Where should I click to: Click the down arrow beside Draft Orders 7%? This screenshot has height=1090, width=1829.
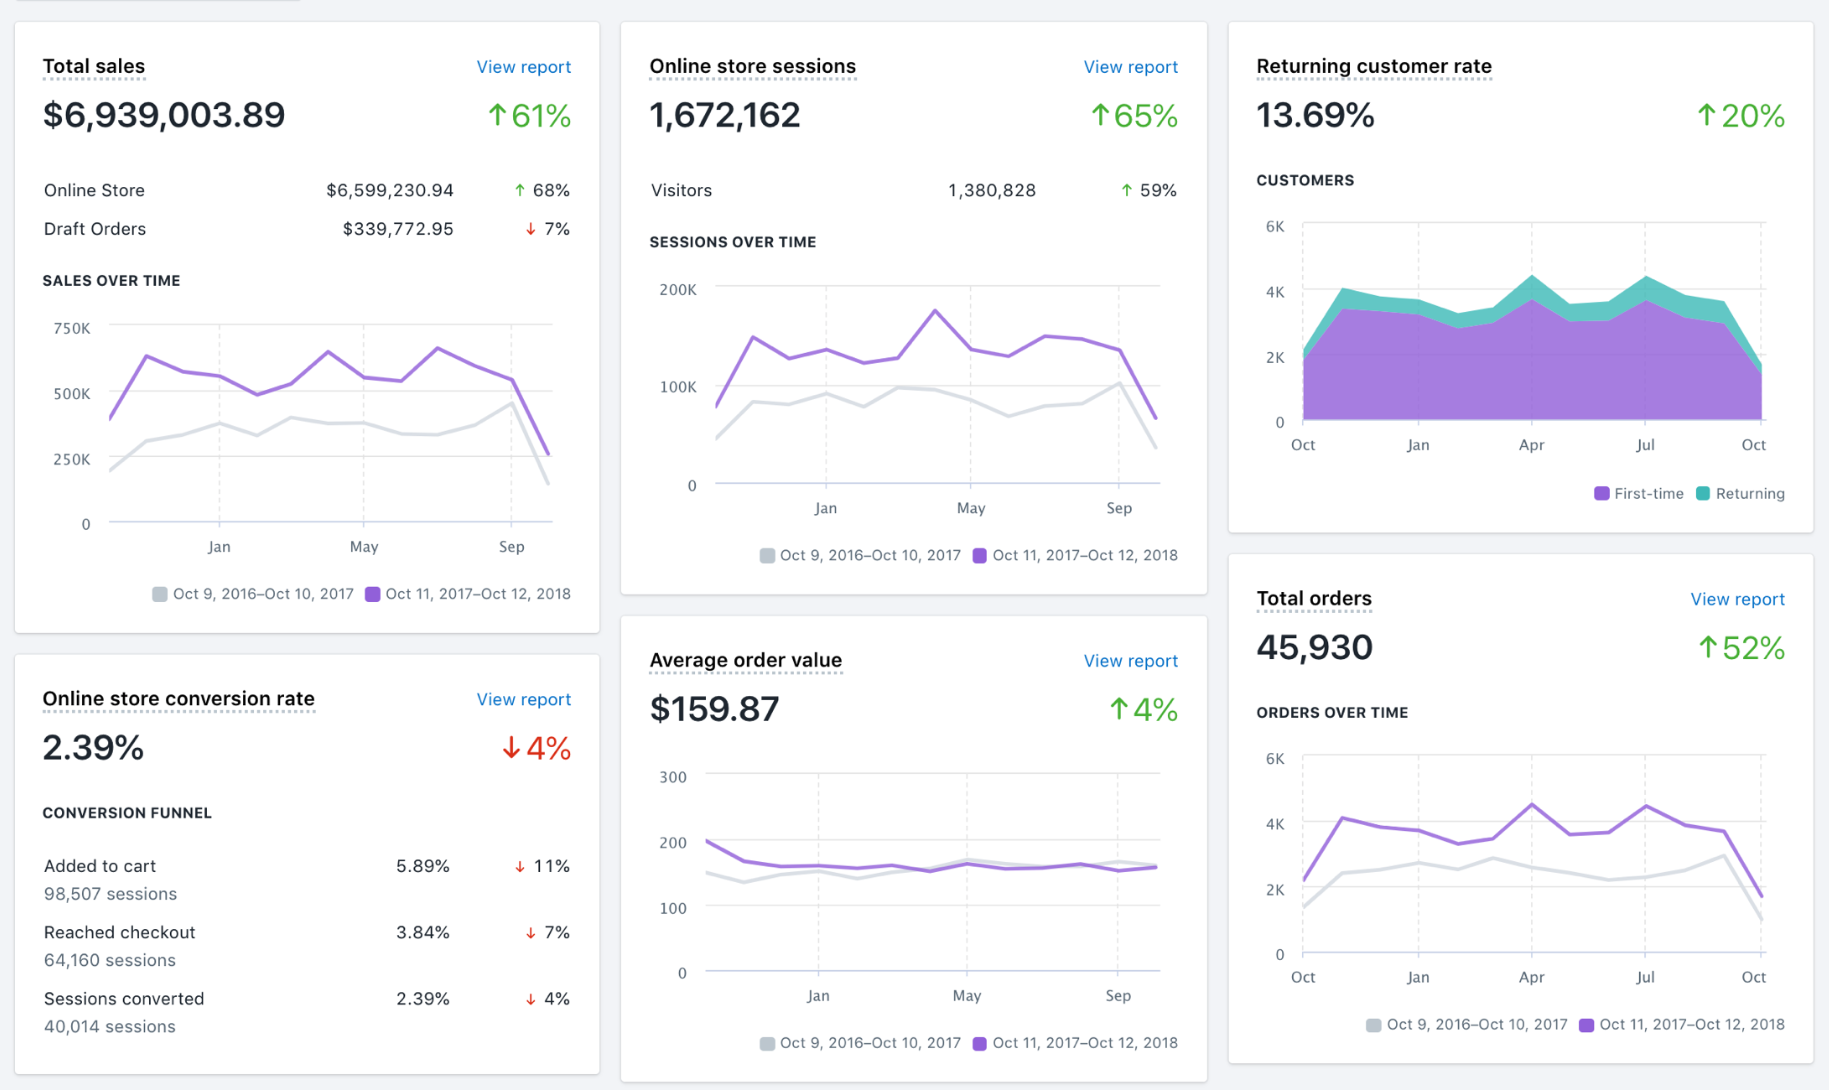pyautogui.click(x=530, y=229)
